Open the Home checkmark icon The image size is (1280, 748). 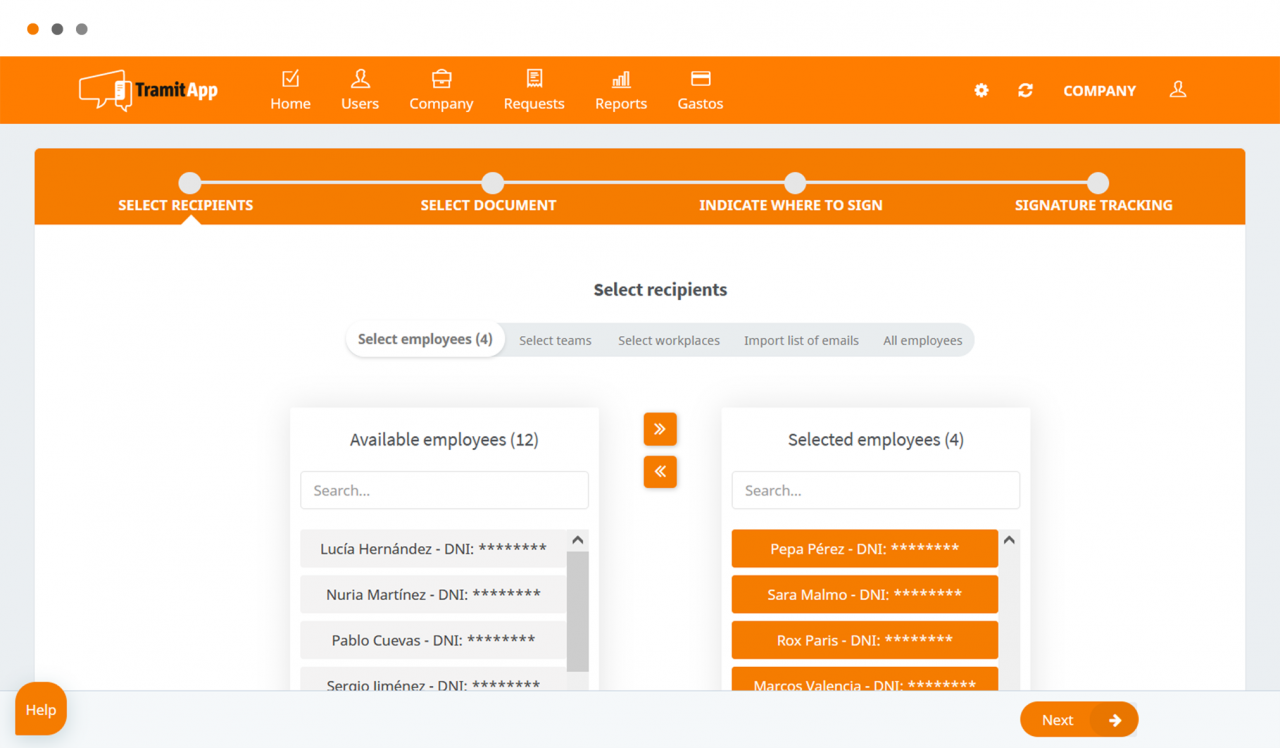[290, 79]
